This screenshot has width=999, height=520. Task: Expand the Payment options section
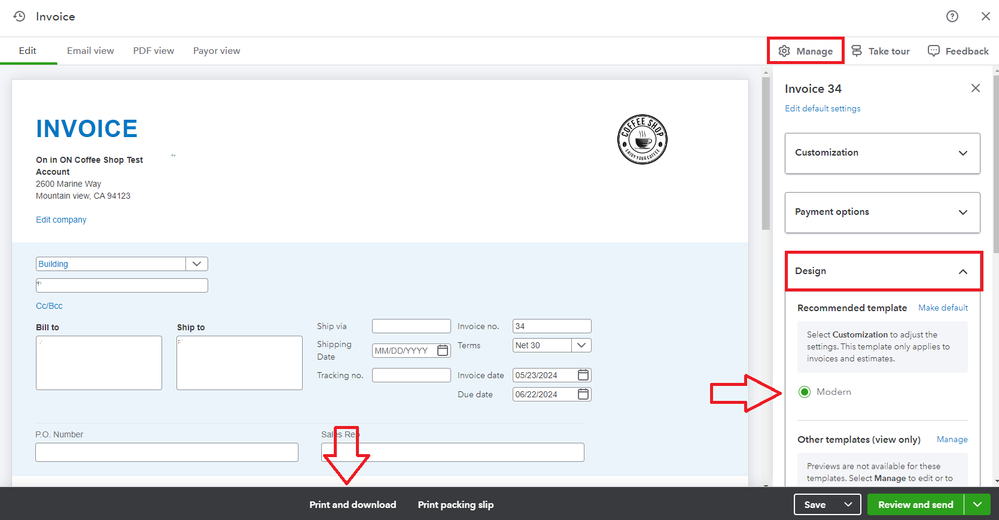tap(882, 212)
